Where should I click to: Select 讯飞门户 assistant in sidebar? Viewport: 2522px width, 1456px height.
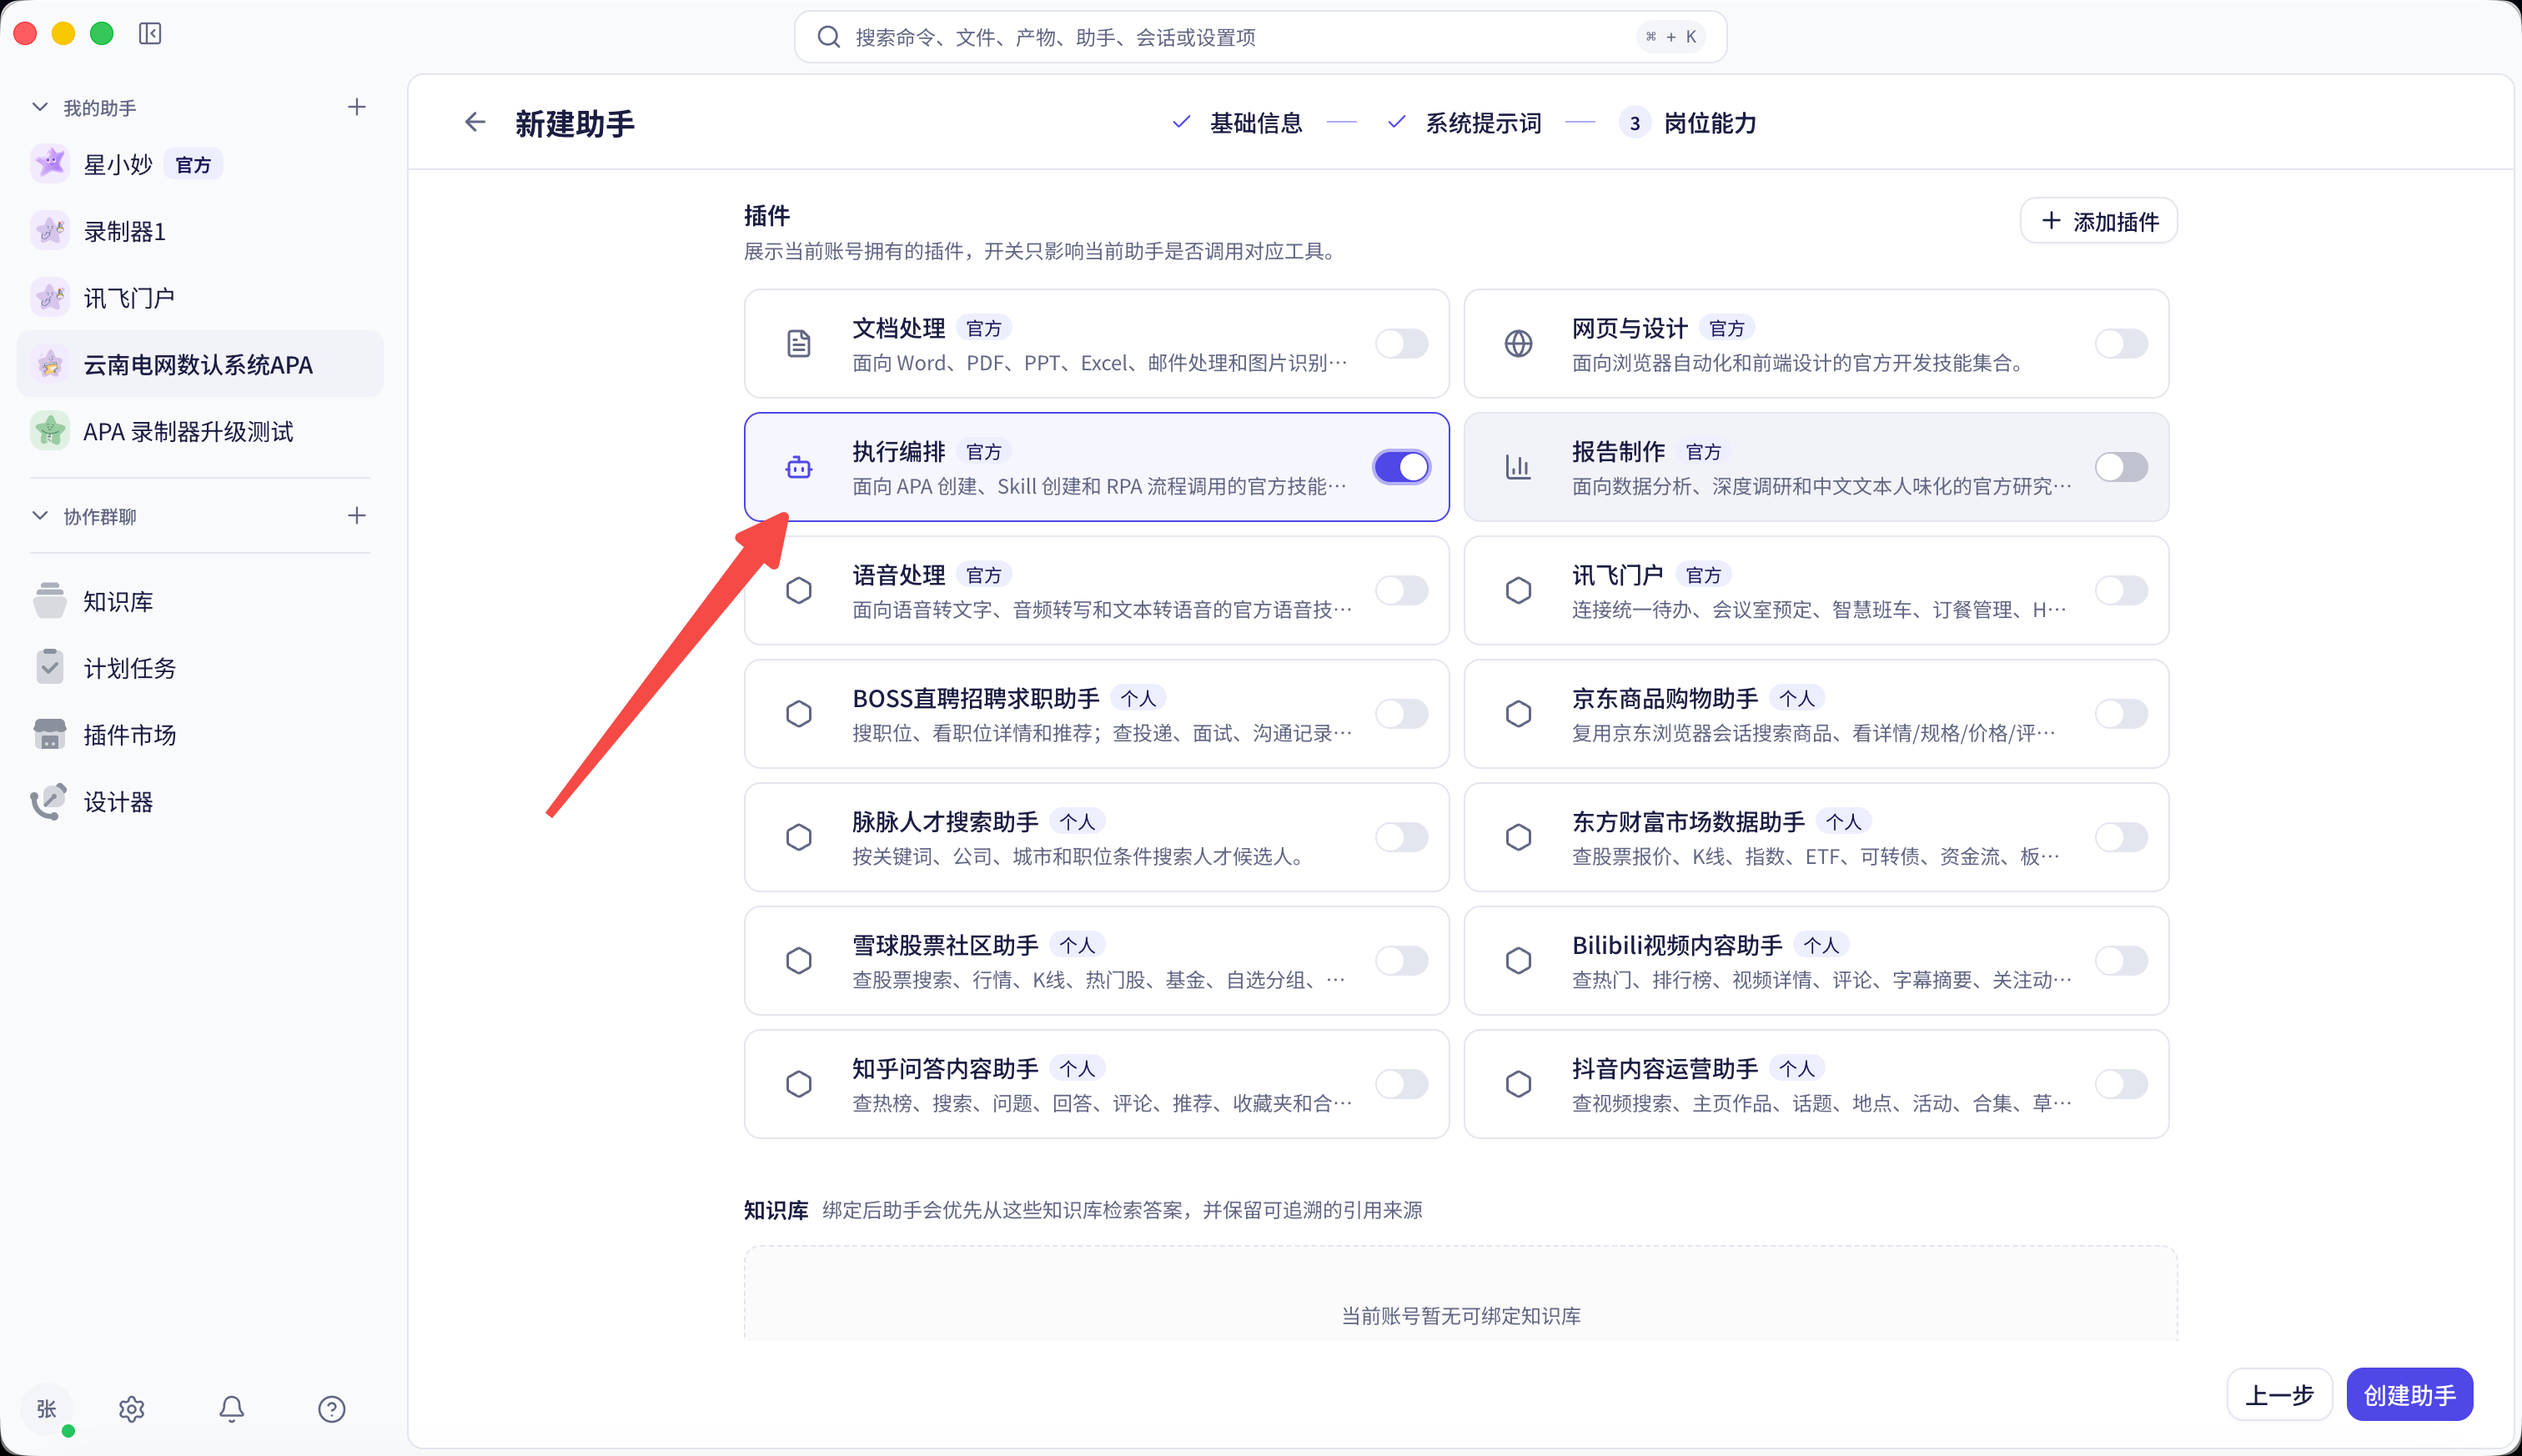tap(200, 297)
